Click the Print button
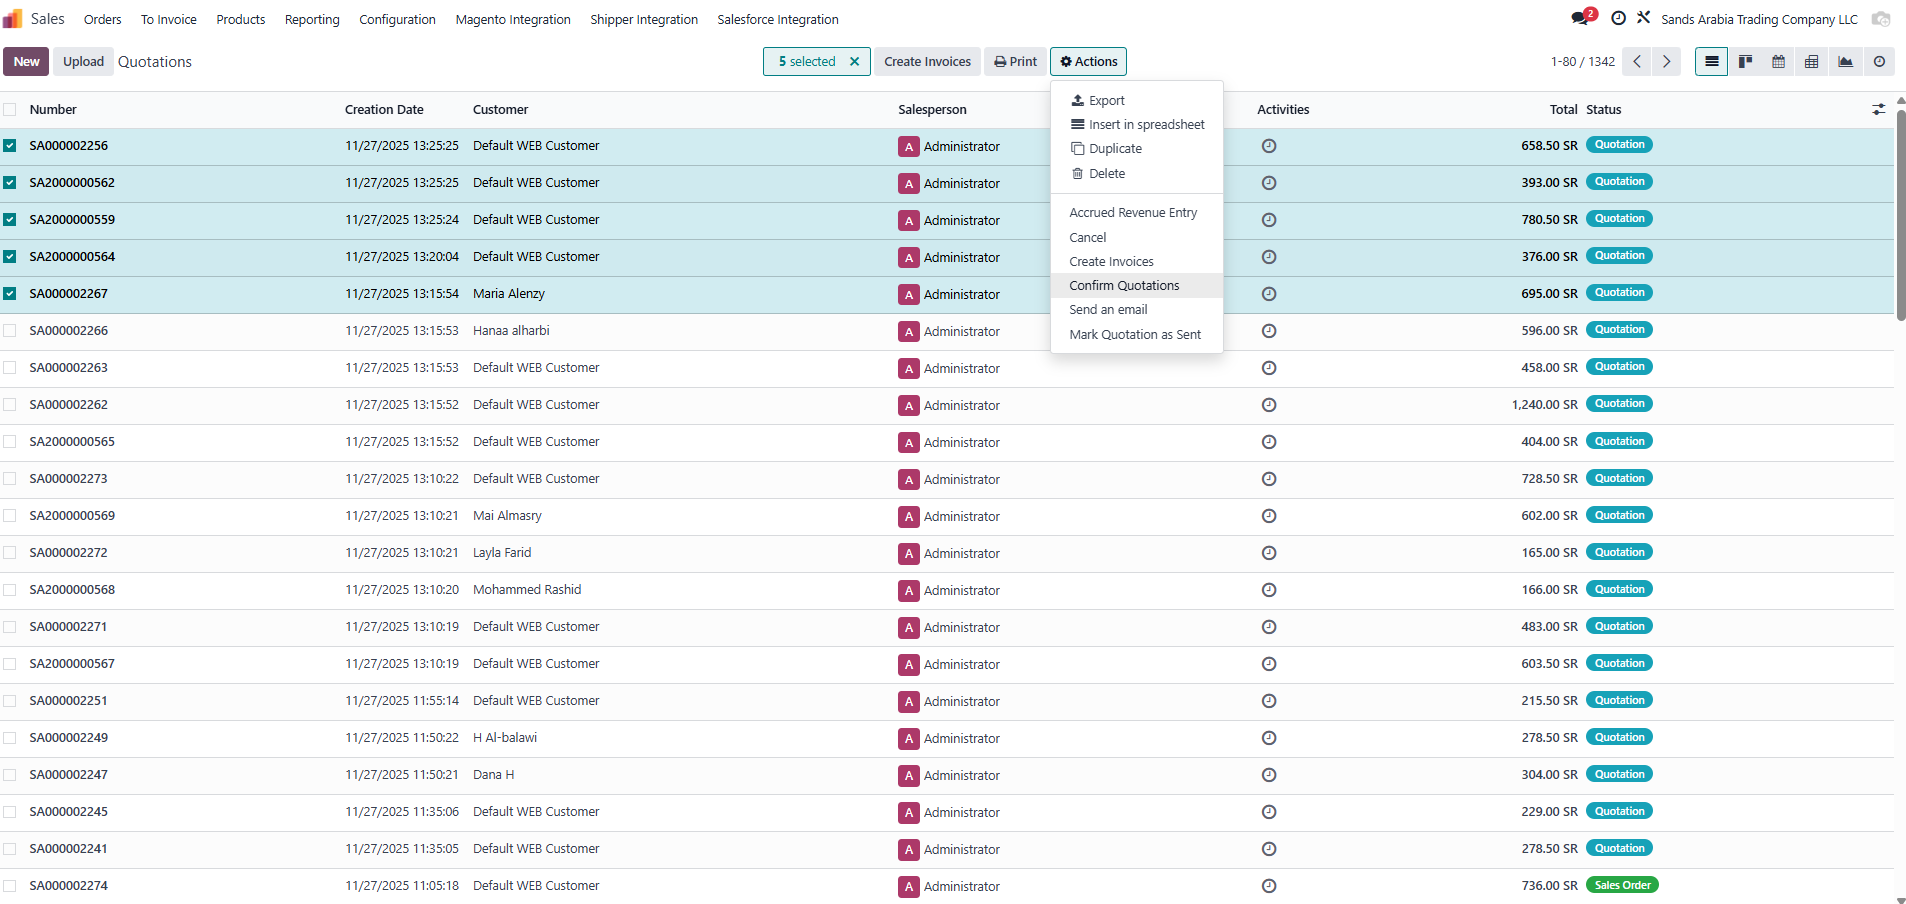The image size is (1906, 904). [1015, 62]
